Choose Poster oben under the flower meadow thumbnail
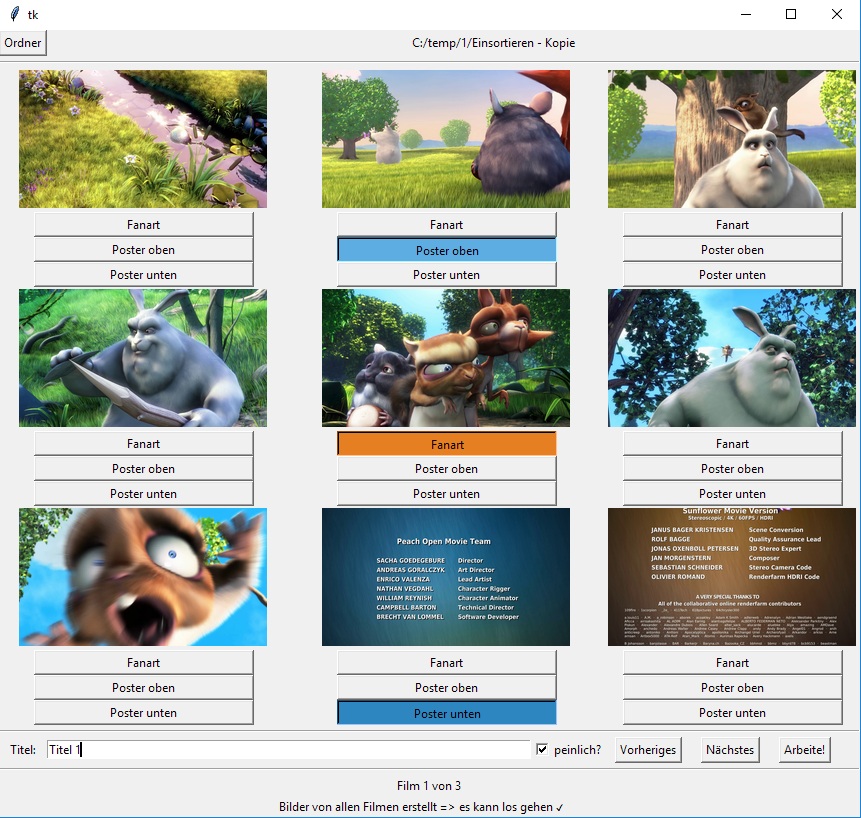 (143, 250)
